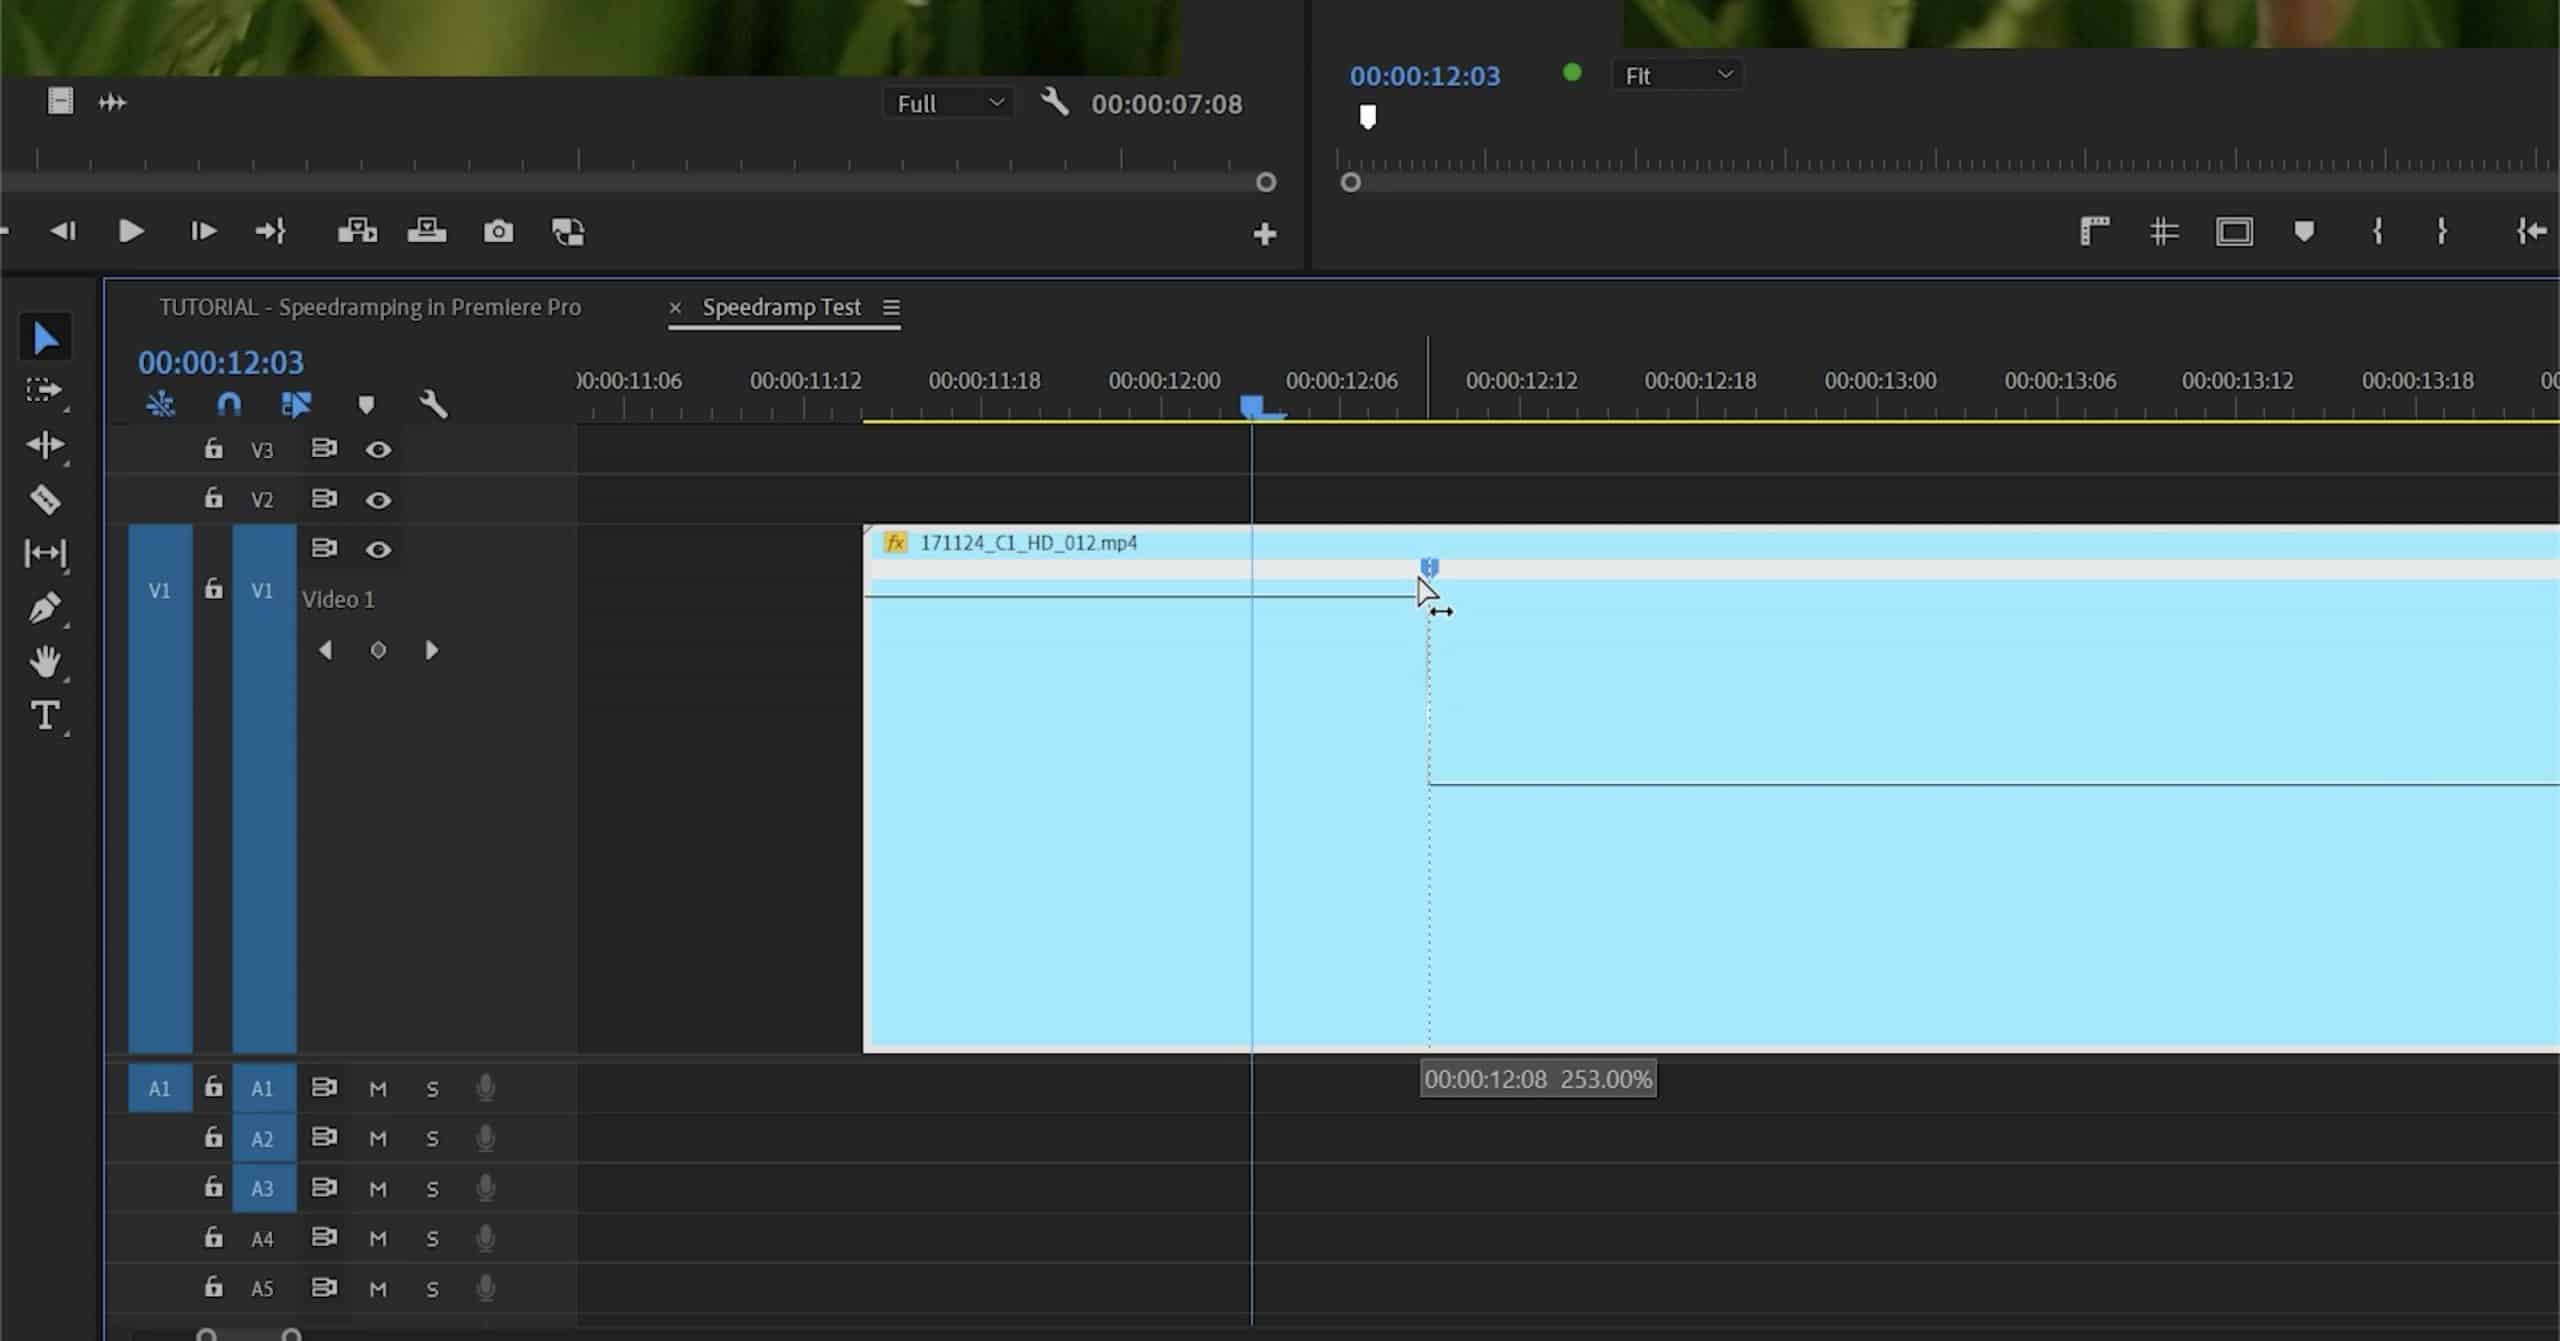Select the Hand tool

coord(45,661)
